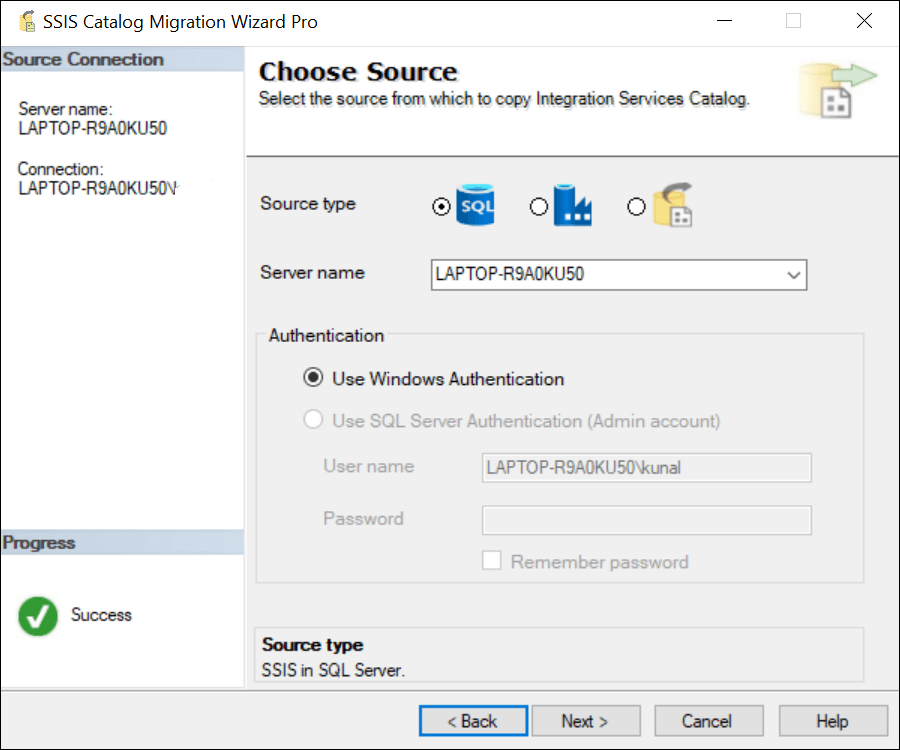The image size is (900, 750).
Task: Click the SQL Server source type icon
Action: tap(476, 206)
